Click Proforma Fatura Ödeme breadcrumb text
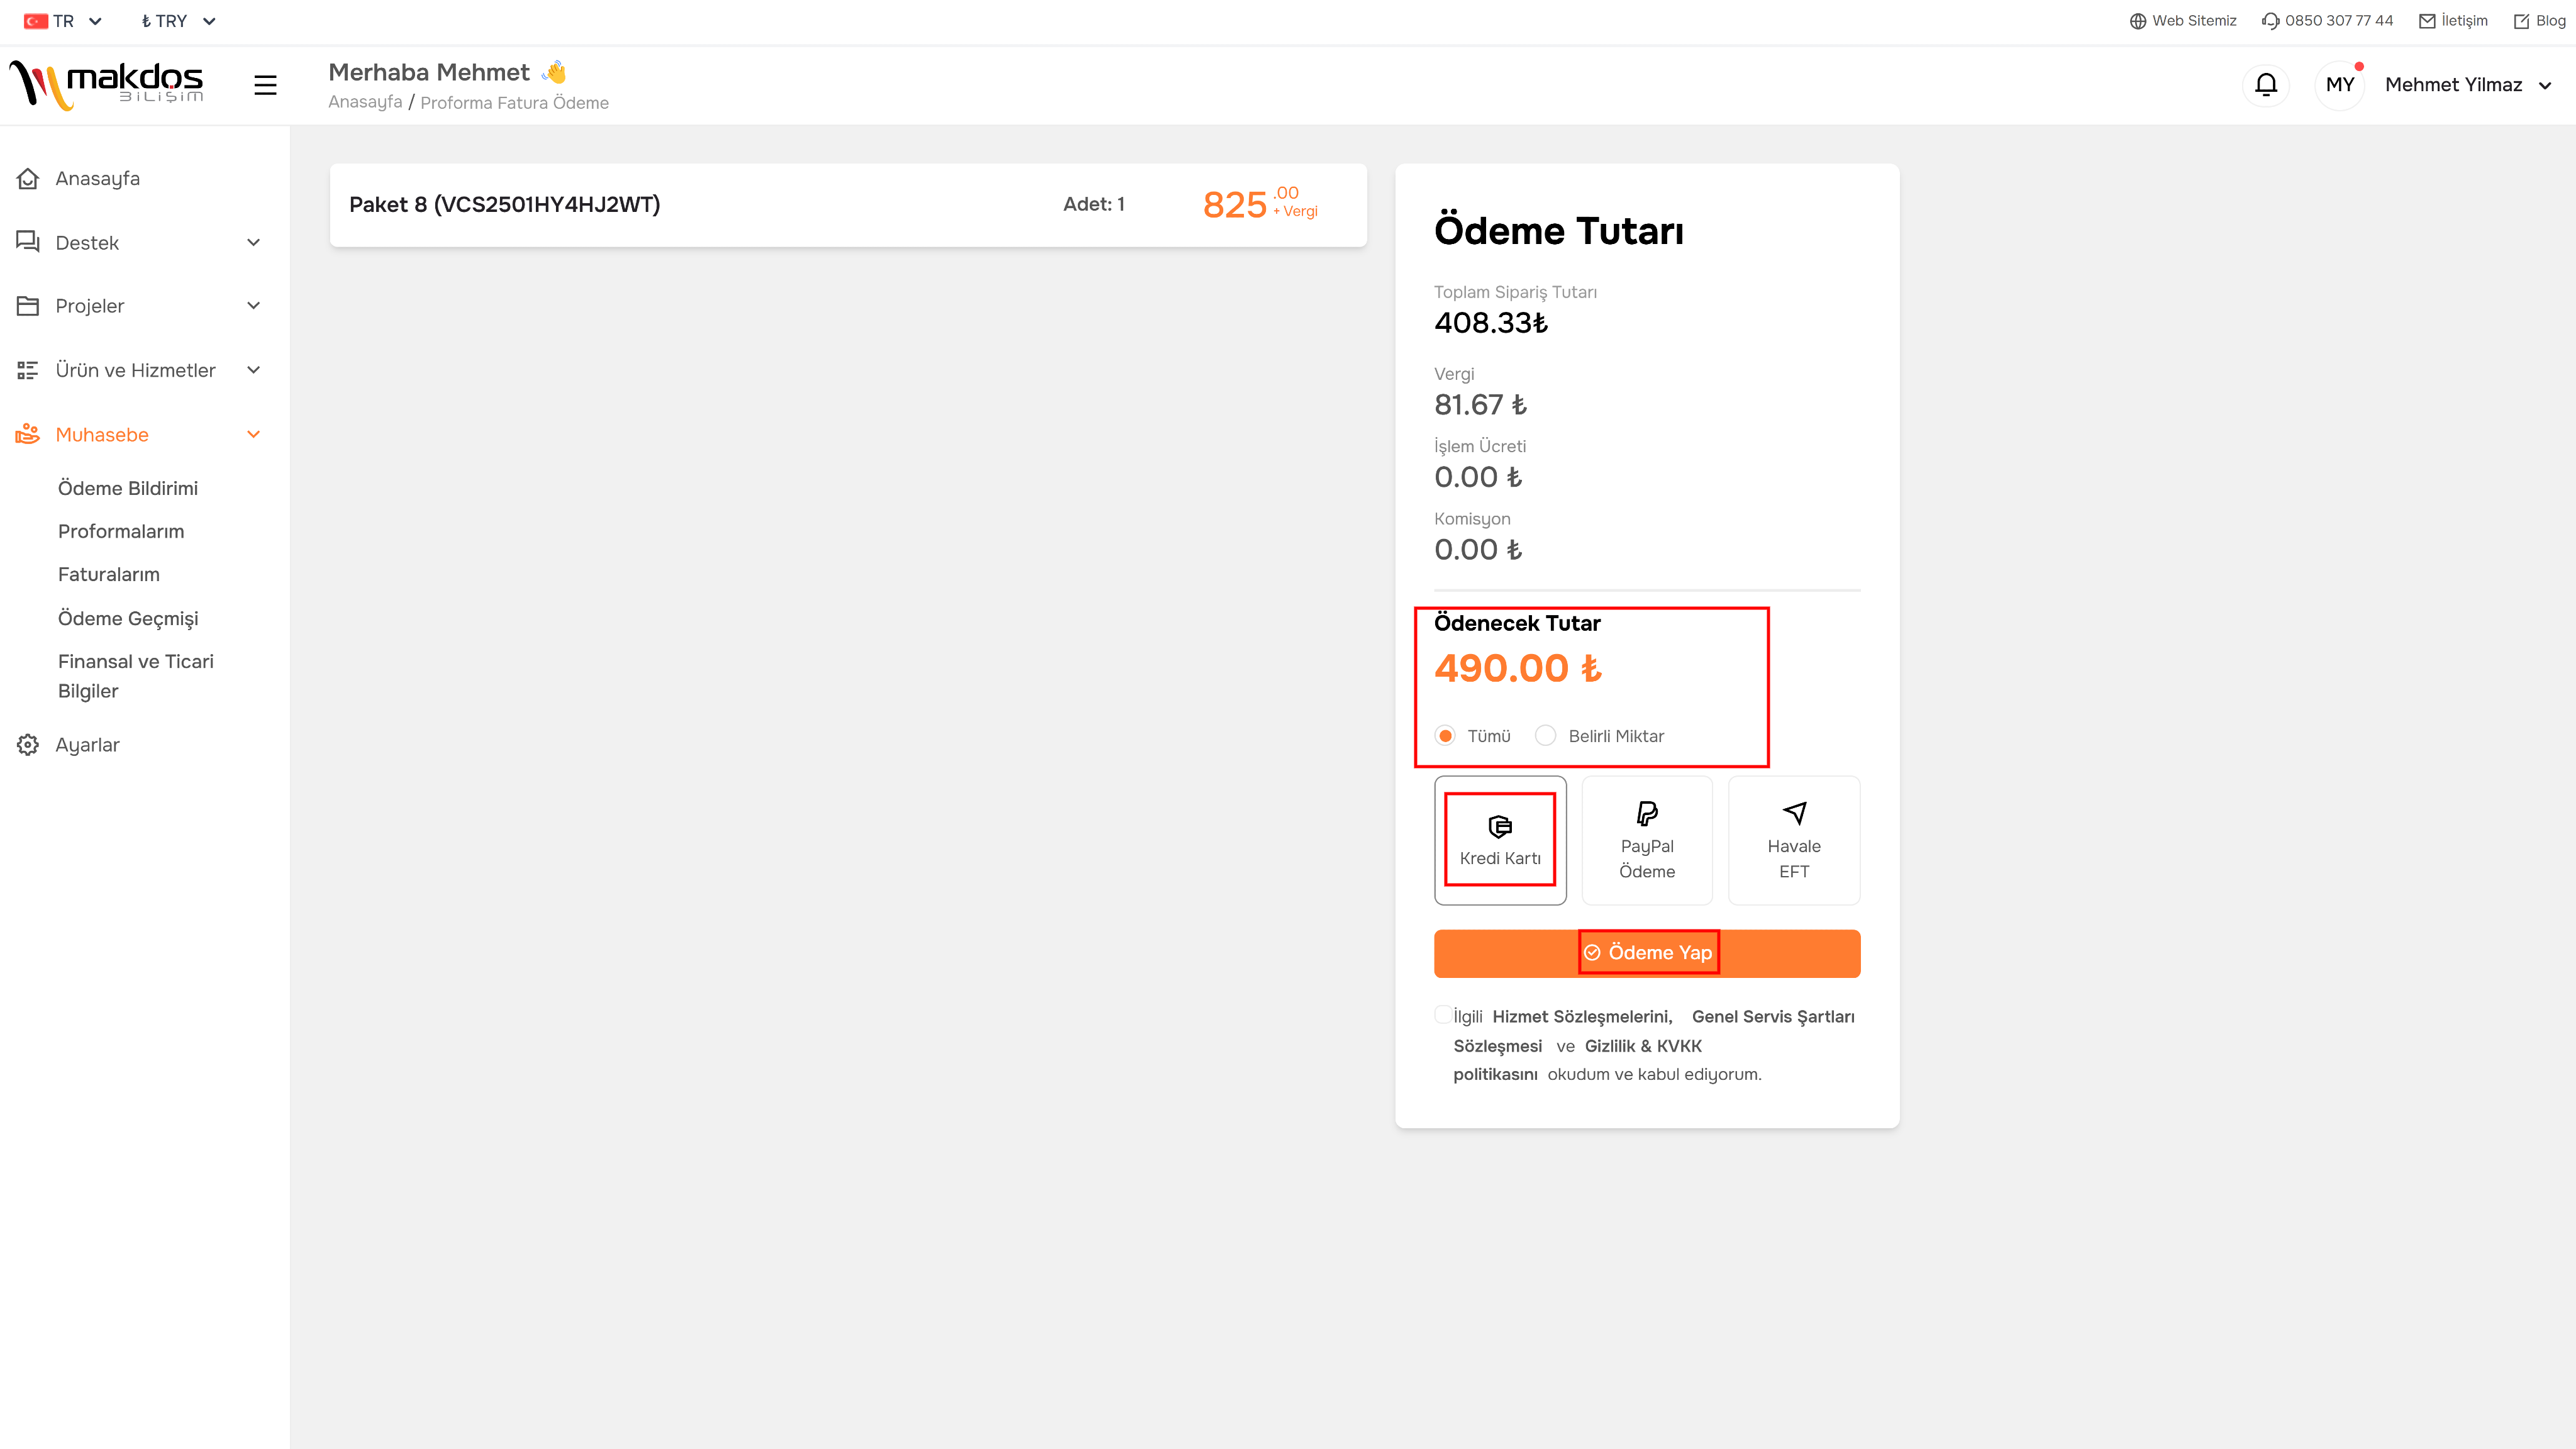 point(514,102)
